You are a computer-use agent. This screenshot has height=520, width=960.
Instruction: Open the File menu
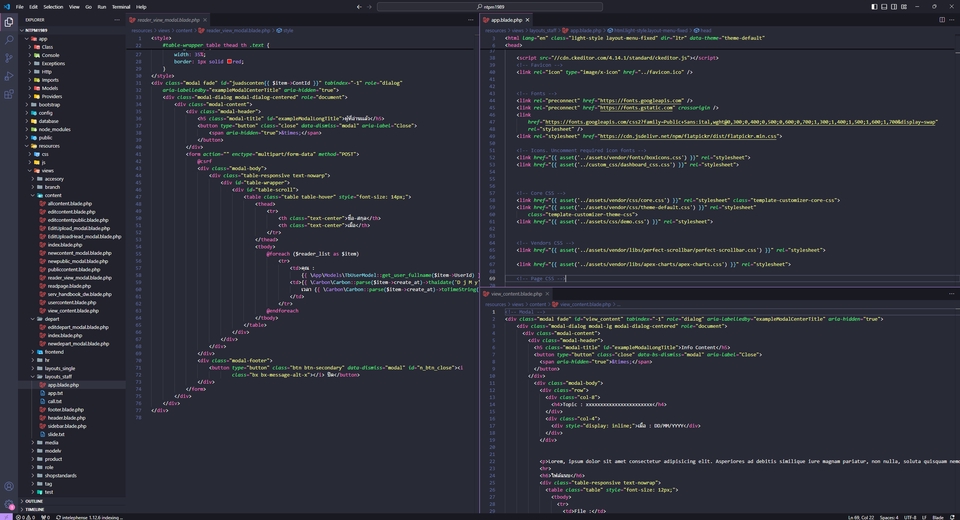[20, 7]
